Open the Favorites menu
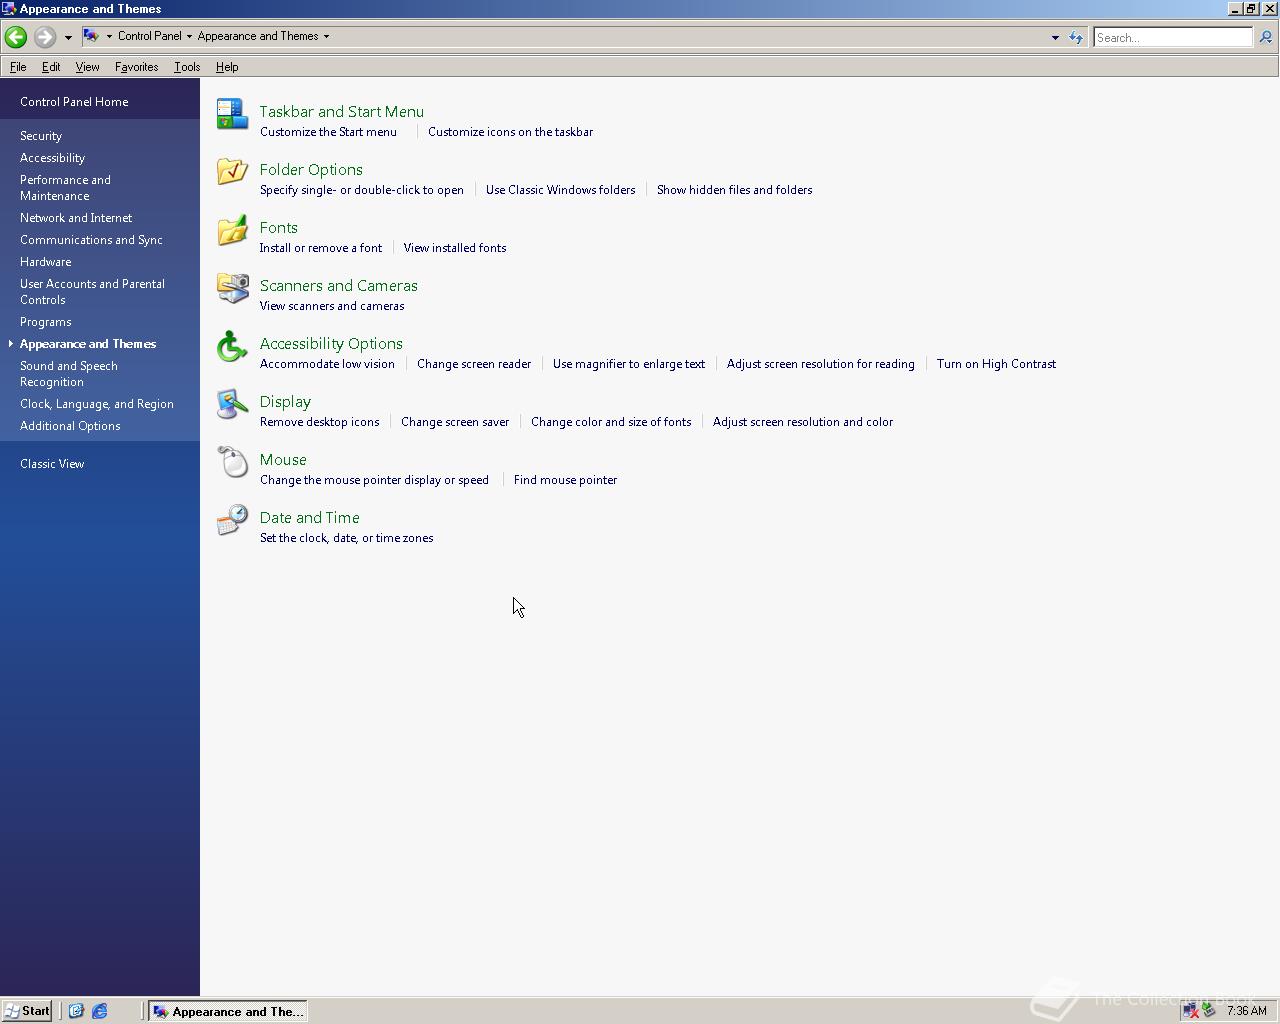Image resolution: width=1280 pixels, height=1024 pixels. pyautogui.click(x=136, y=67)
